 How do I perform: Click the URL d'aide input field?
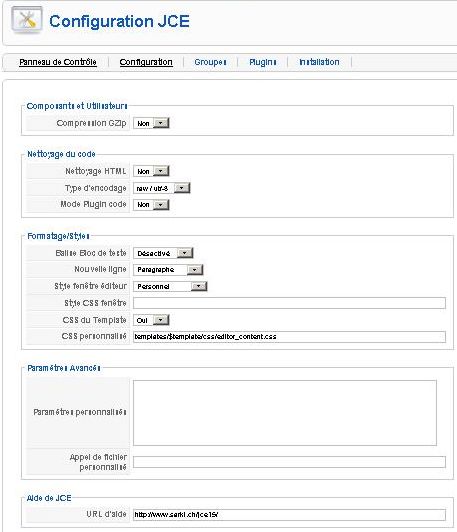point(289,514)
